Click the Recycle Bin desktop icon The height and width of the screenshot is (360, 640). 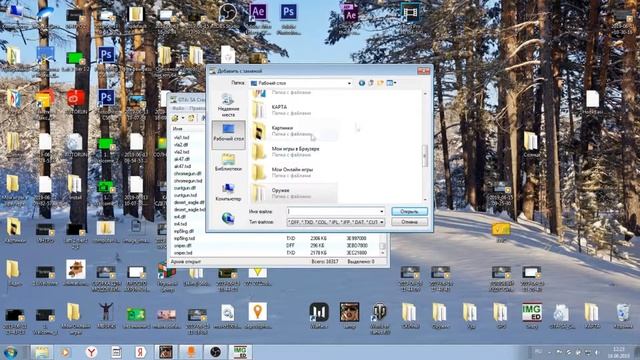click(623, 316)
